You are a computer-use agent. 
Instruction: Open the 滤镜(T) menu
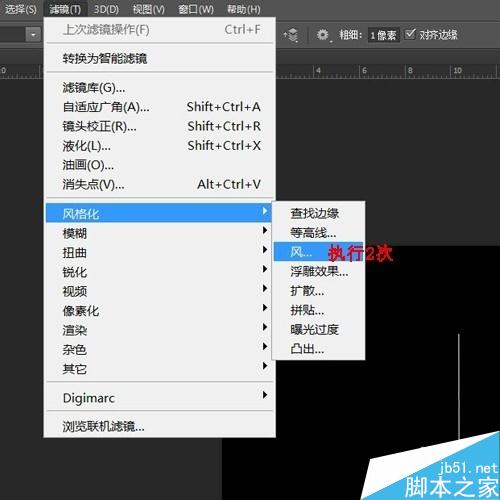(65, 9)
